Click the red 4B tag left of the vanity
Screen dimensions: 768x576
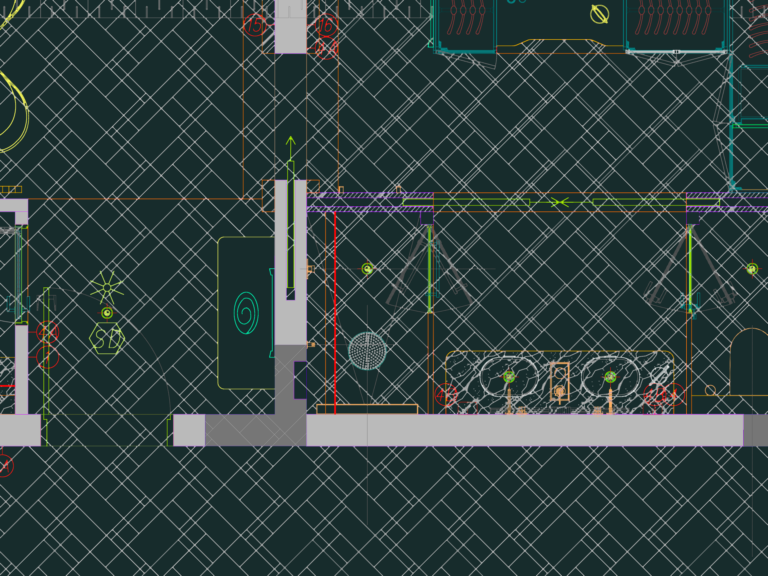[446, 395]
